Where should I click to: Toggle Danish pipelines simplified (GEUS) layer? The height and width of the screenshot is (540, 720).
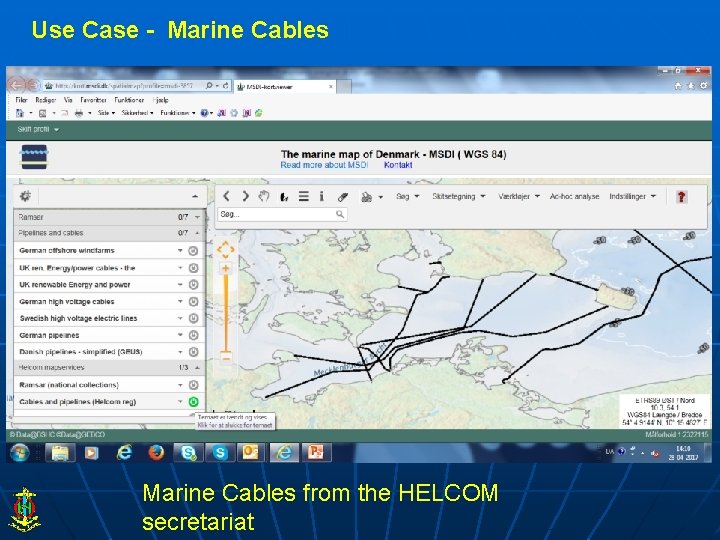pos(193,352)
